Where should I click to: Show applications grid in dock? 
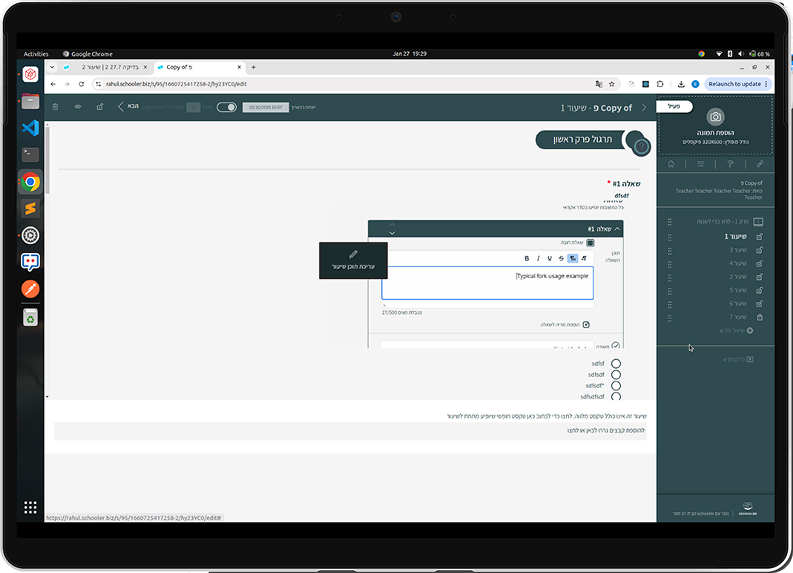[x=30, y=507]
